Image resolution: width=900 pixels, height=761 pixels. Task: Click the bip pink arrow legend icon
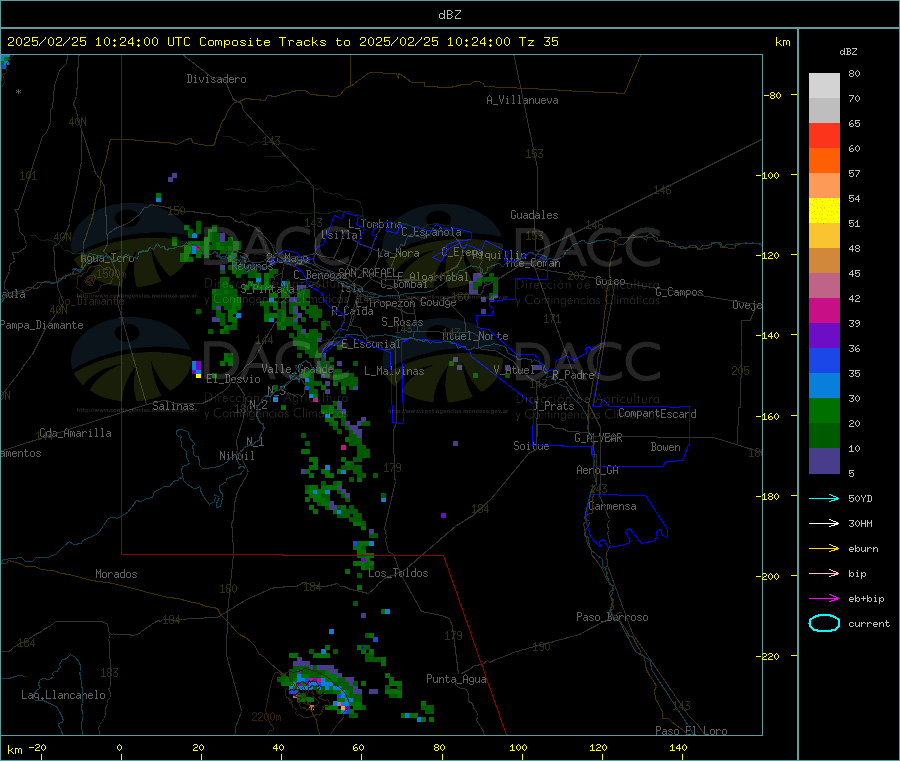point(824,573)
